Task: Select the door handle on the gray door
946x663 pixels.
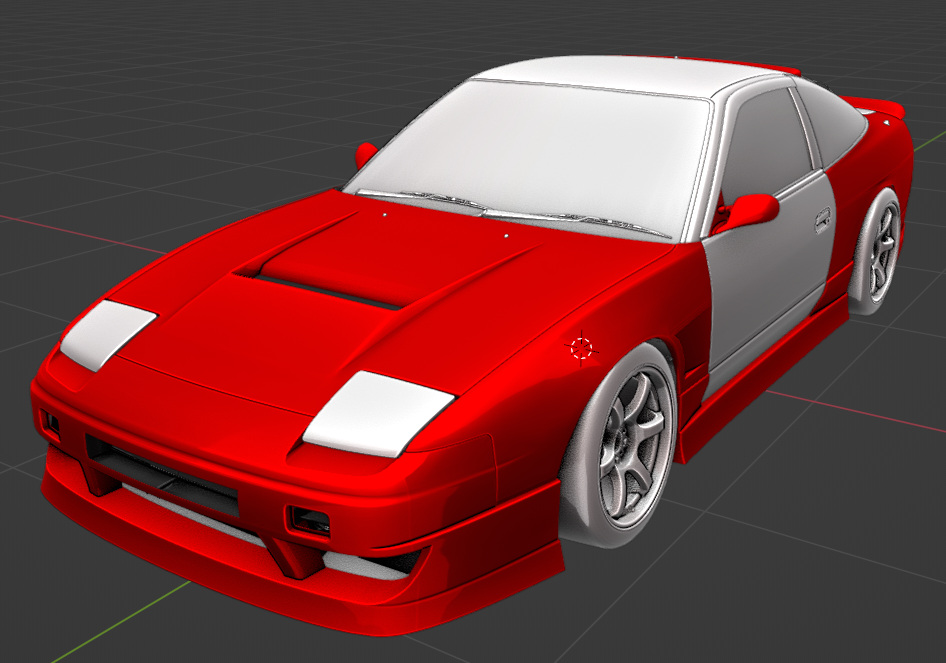Action: 822,220
